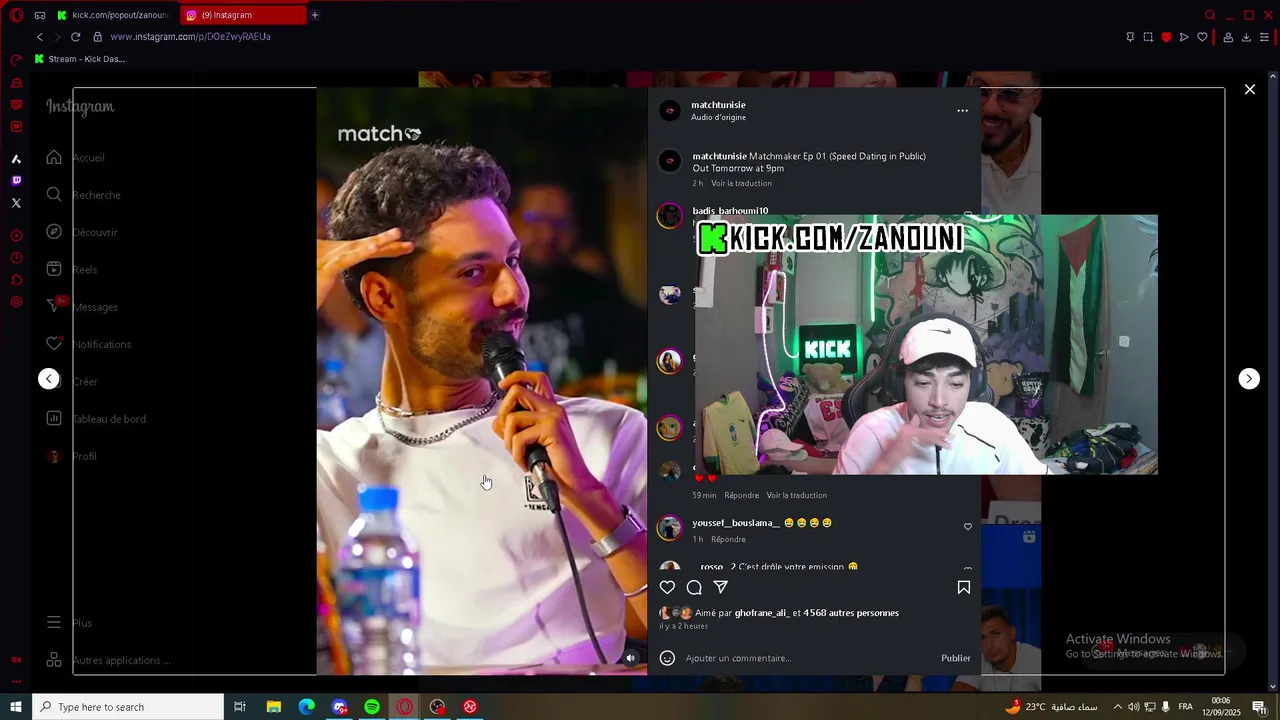Viewport: 1280px width, 720px height.
Task: Like the post with the heart icon
Action: (667, 587)
